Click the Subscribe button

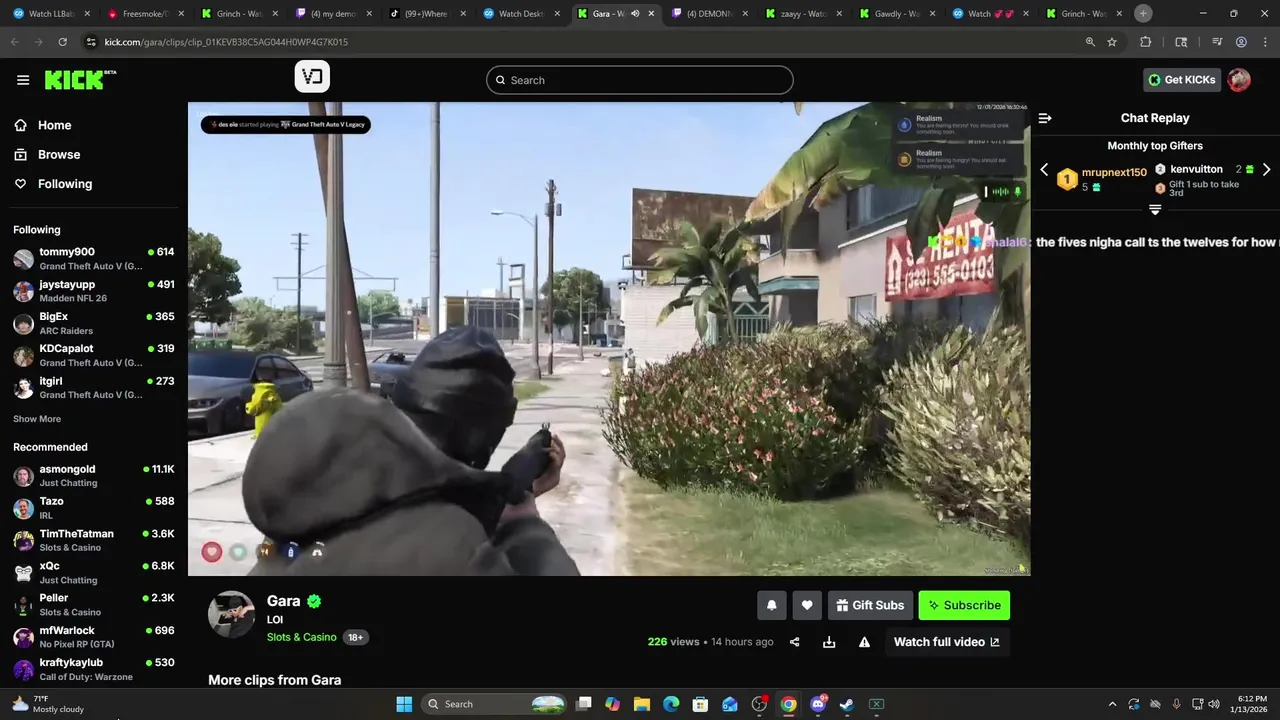point(964,605)
